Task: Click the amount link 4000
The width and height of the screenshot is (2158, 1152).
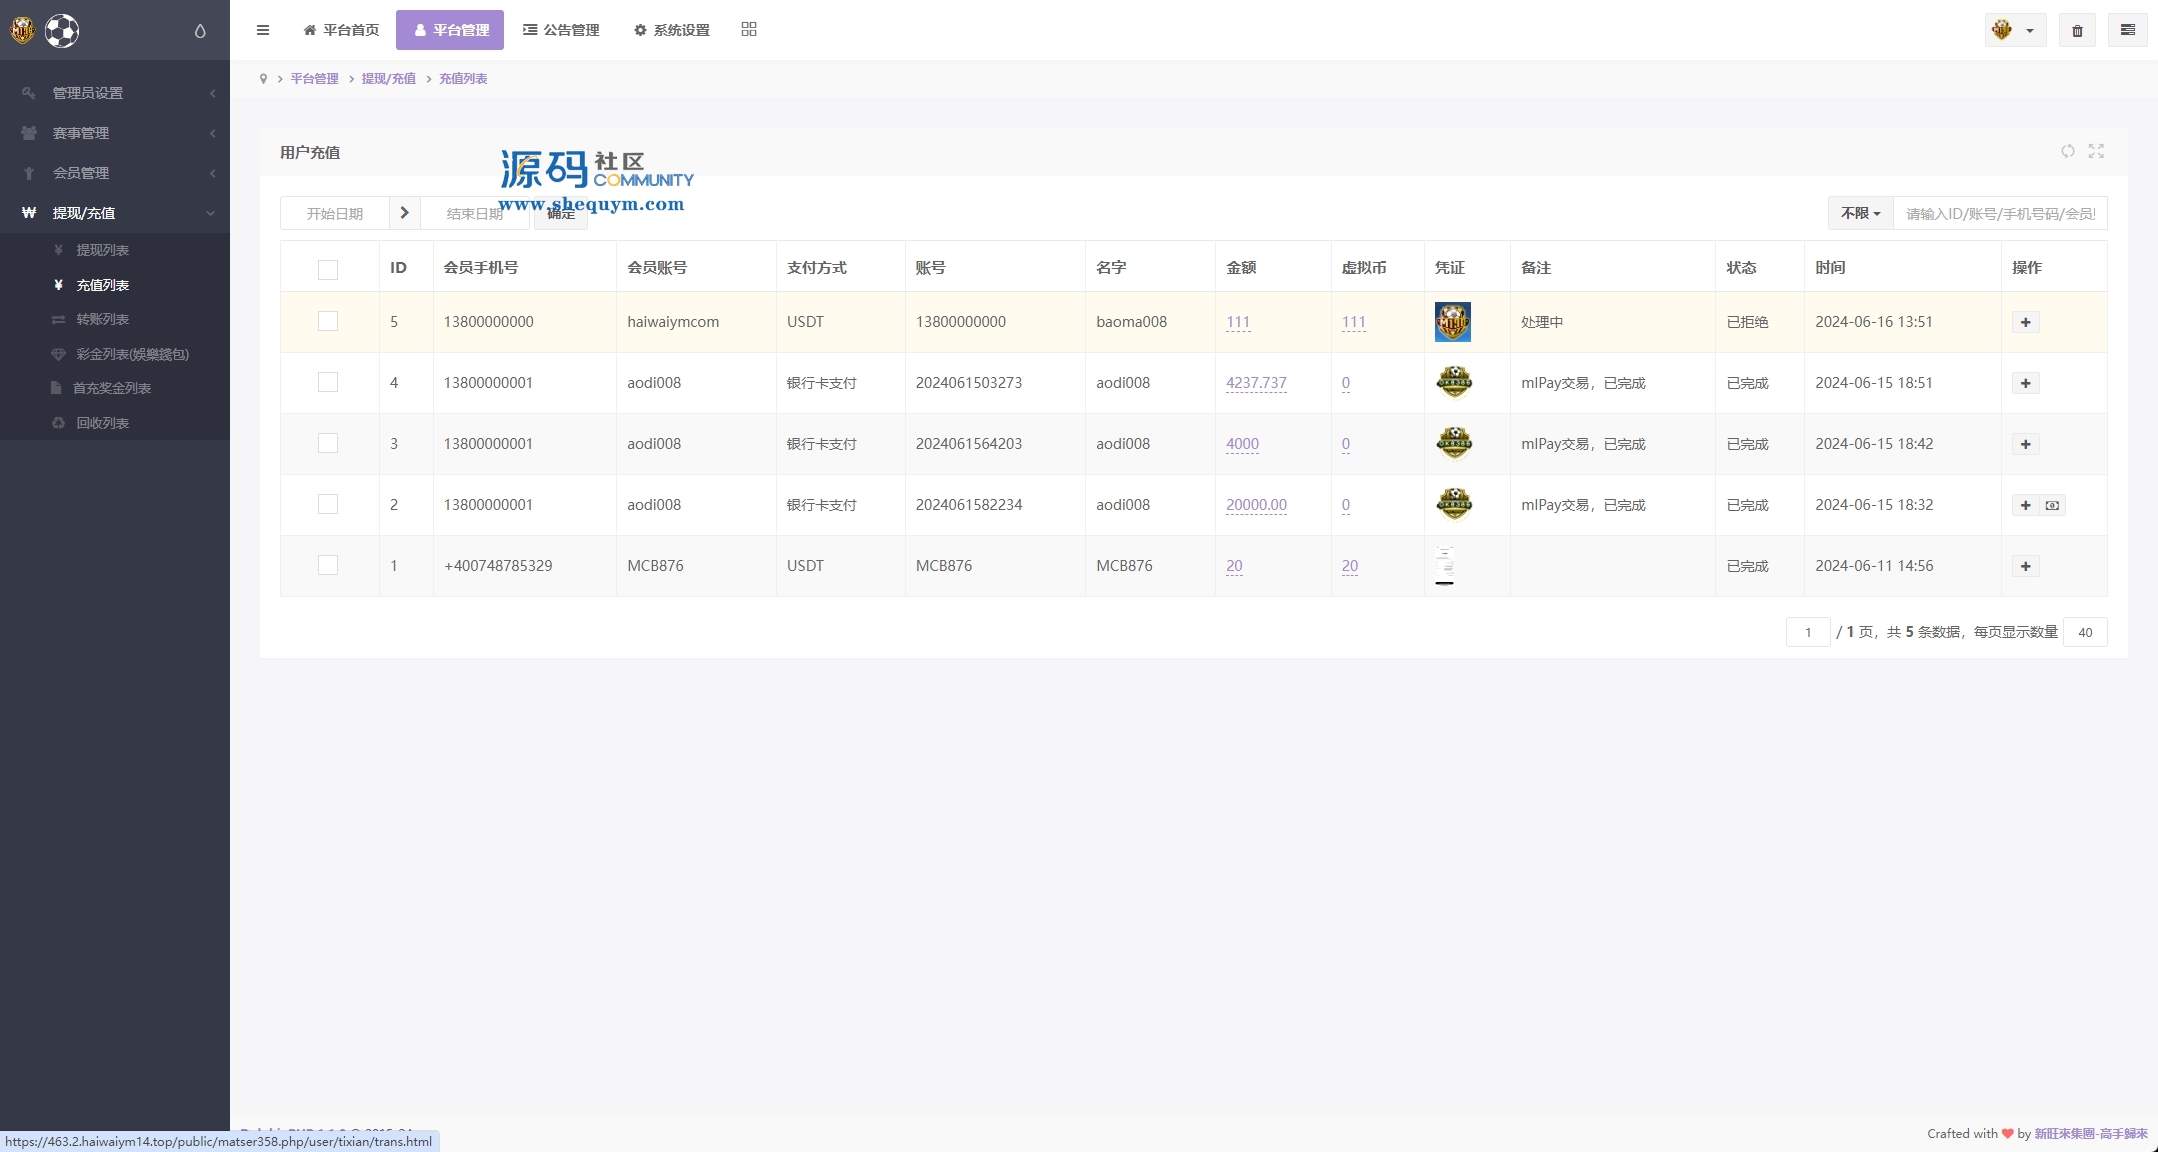Action: (x=1242, y=444)
